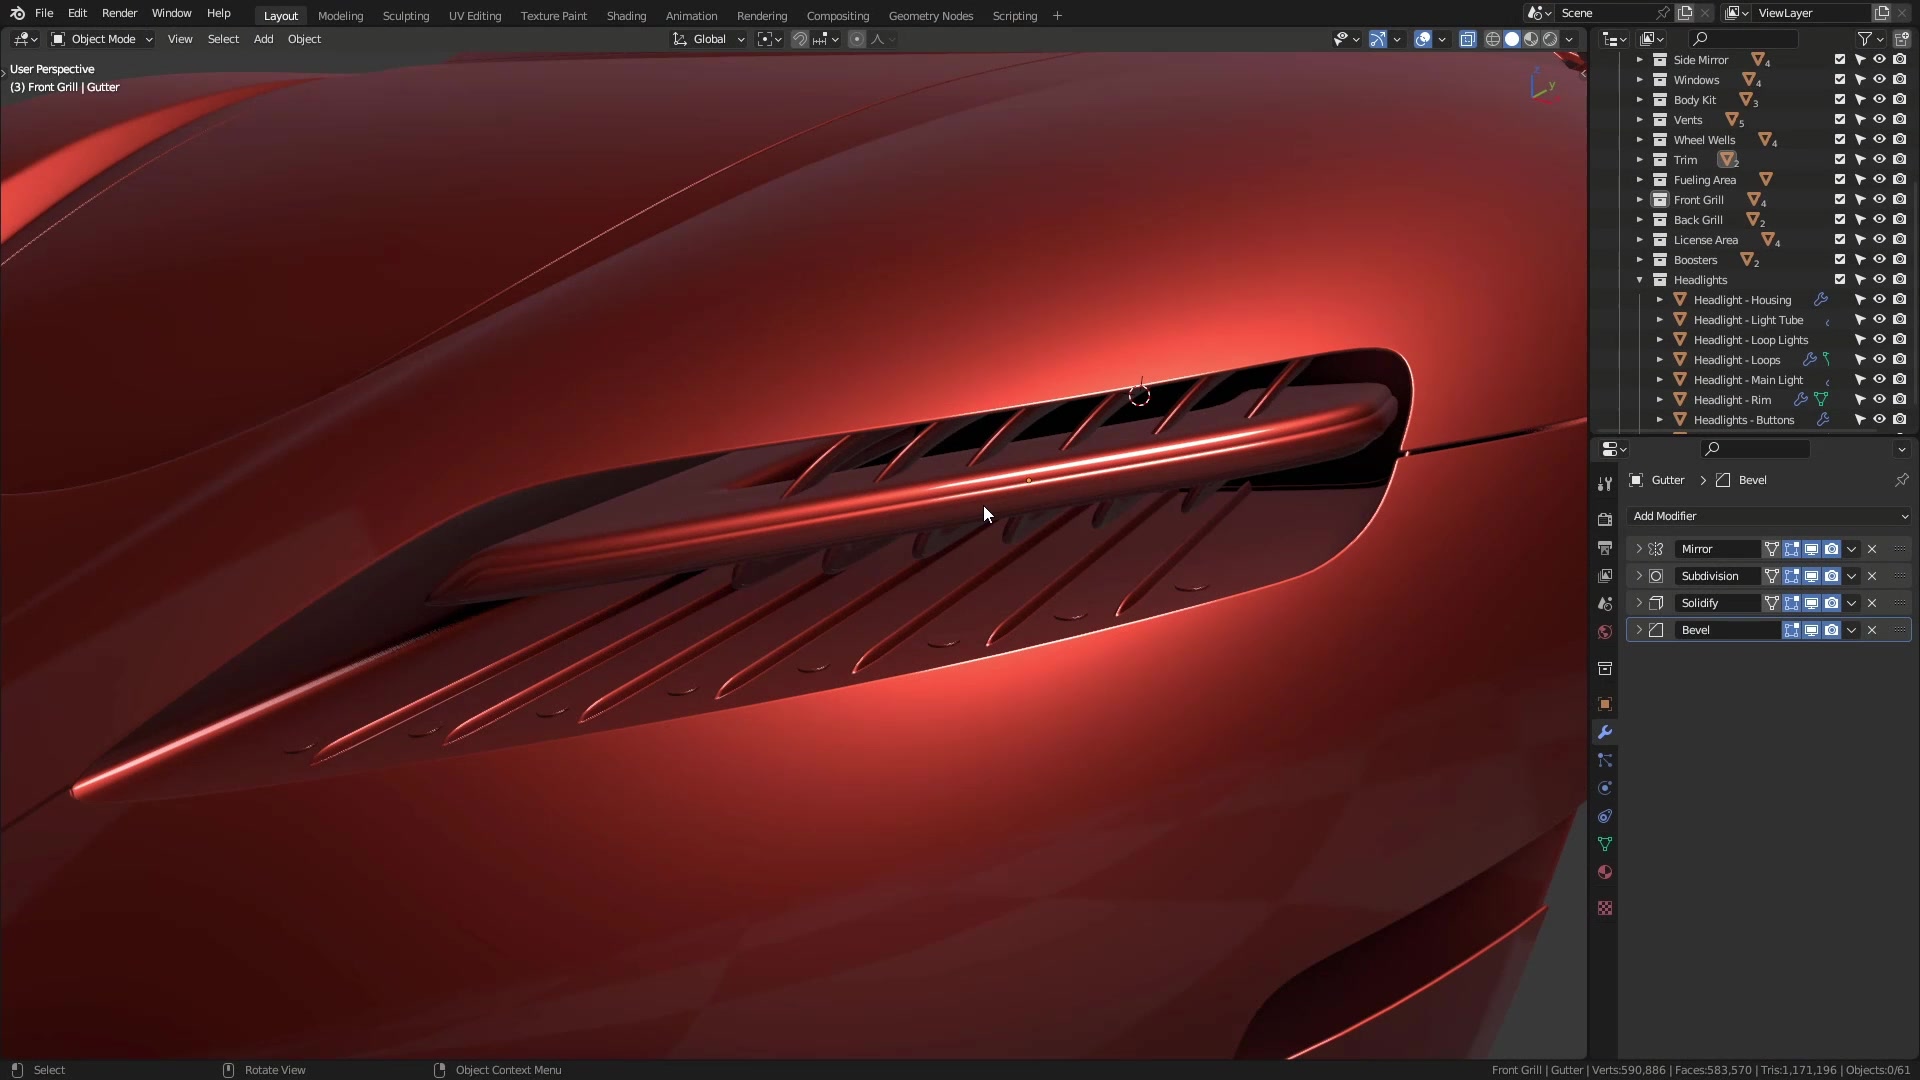1920x1080 pixels.
Task: Switch viewport to rendered shading
Action: tap(1550, 39)
